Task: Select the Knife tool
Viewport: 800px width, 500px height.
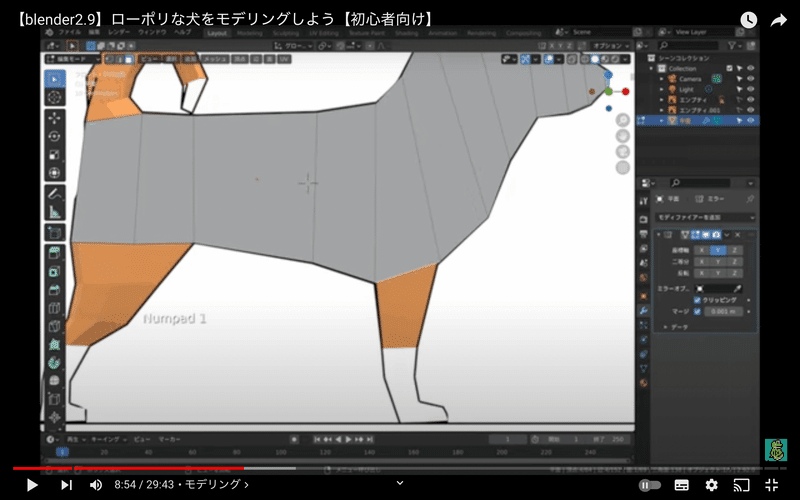Action: click(x=55, y=327)
